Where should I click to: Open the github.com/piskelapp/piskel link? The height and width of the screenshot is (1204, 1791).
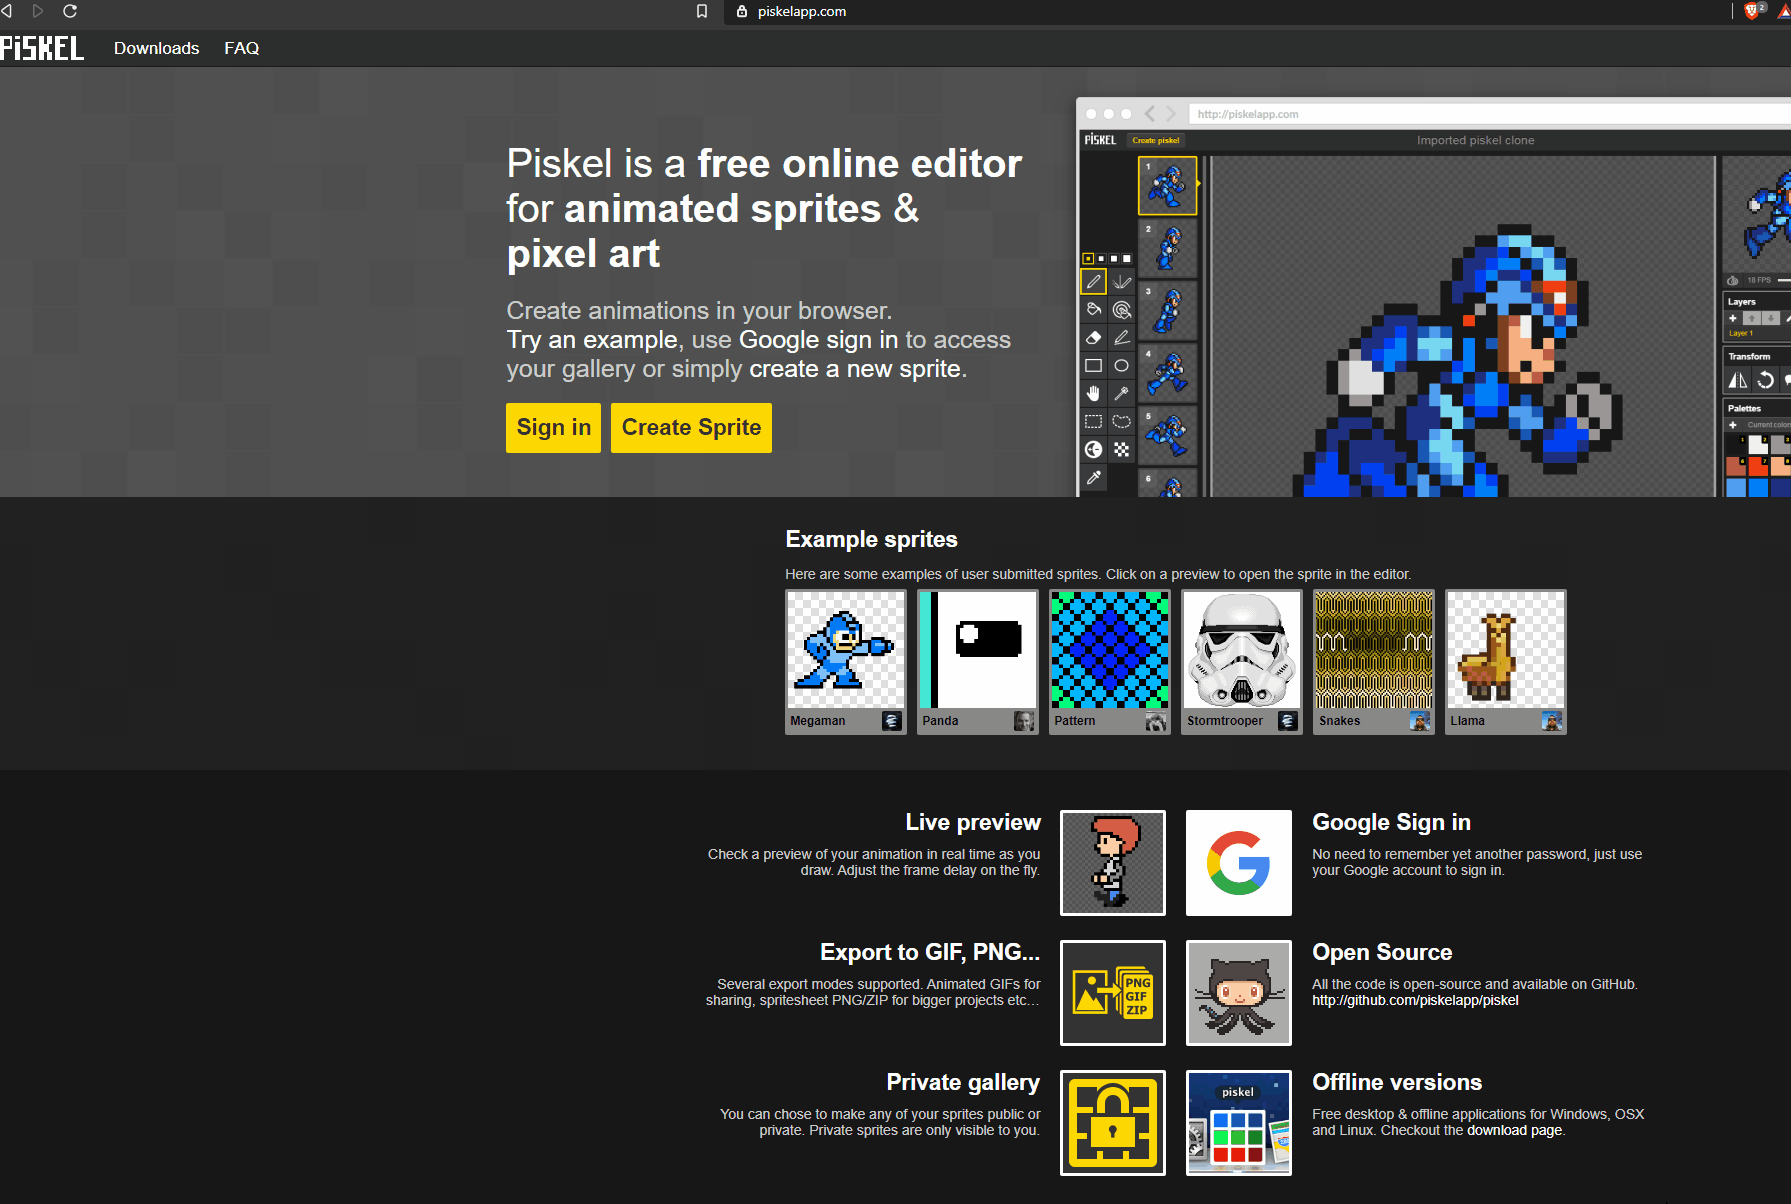tap(1415, 1001)
